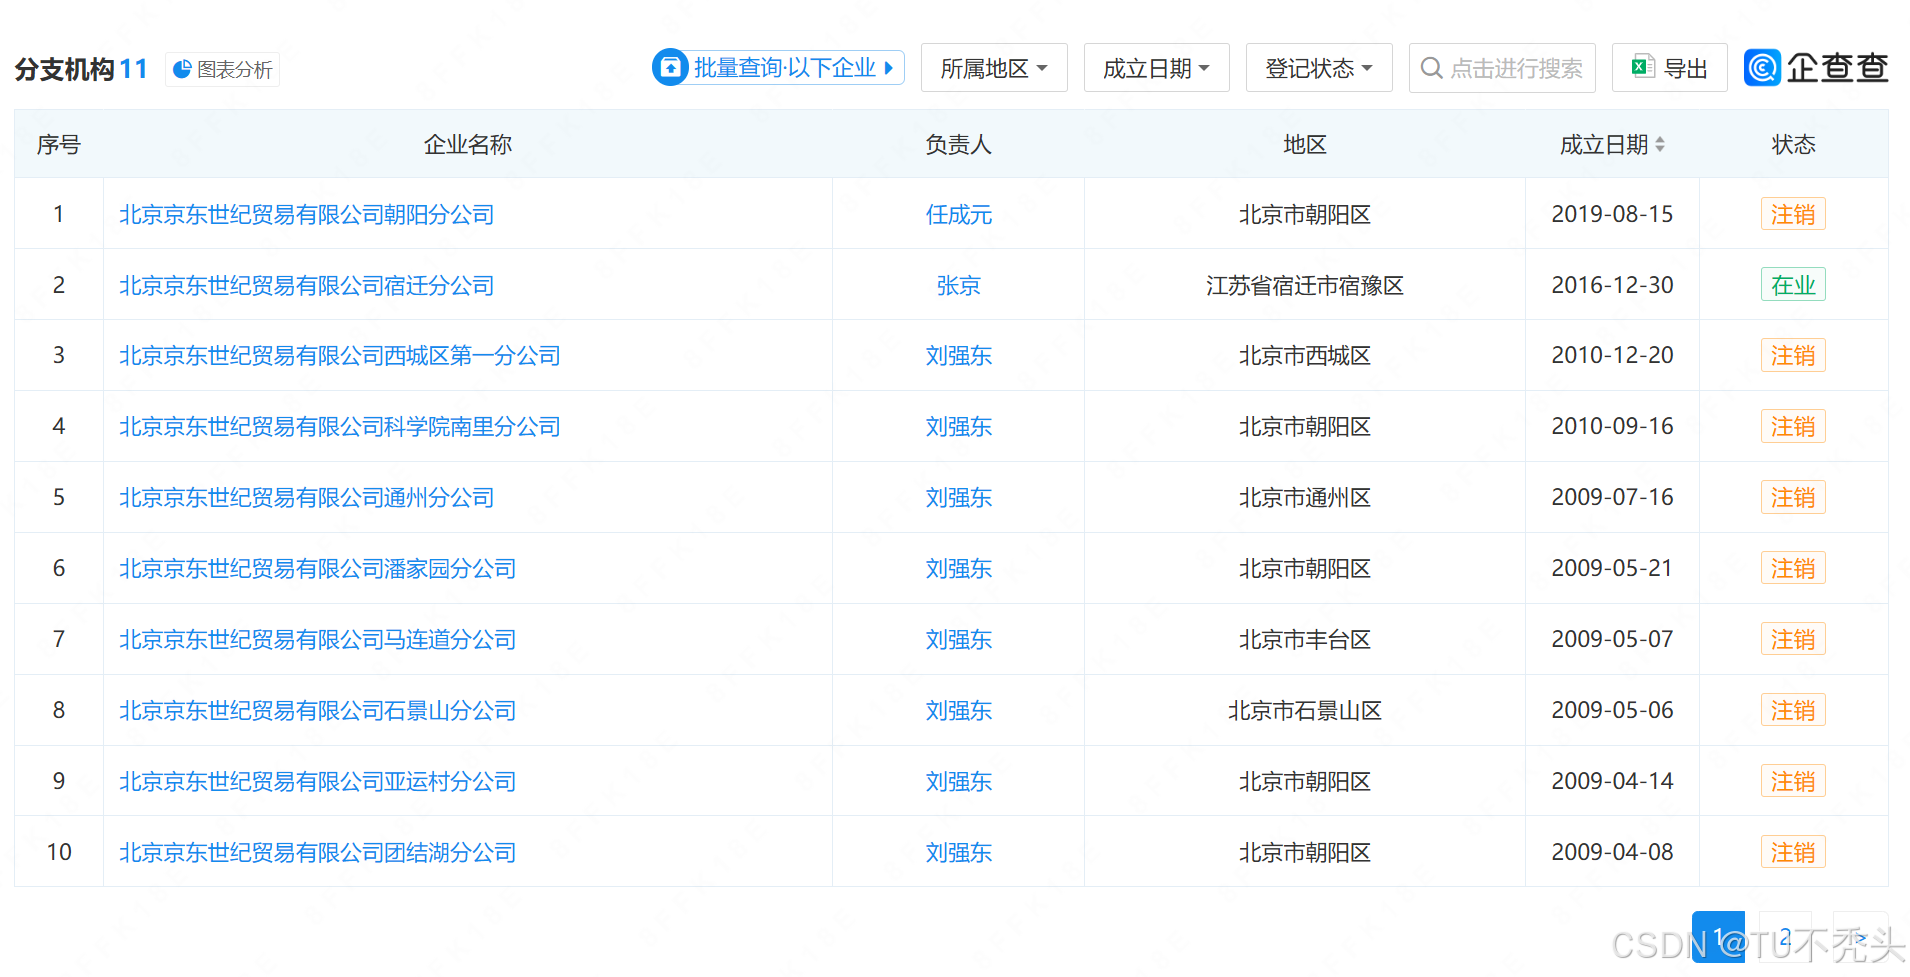Open 石景山分公司 company link
The height and width of the screenshot is (977, 1910).
pyautogui.click(x=318, y=710)
